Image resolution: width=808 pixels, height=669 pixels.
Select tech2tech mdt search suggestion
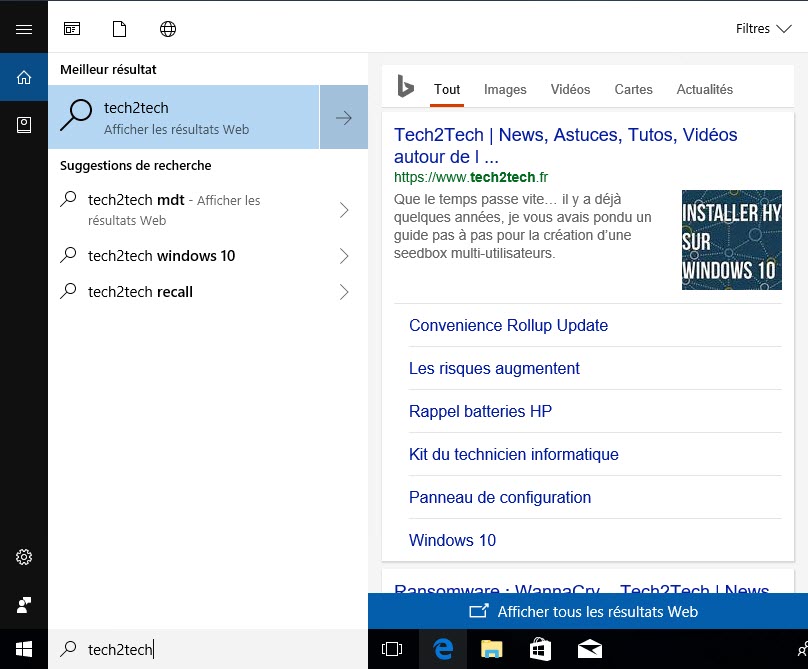(208, 210)
